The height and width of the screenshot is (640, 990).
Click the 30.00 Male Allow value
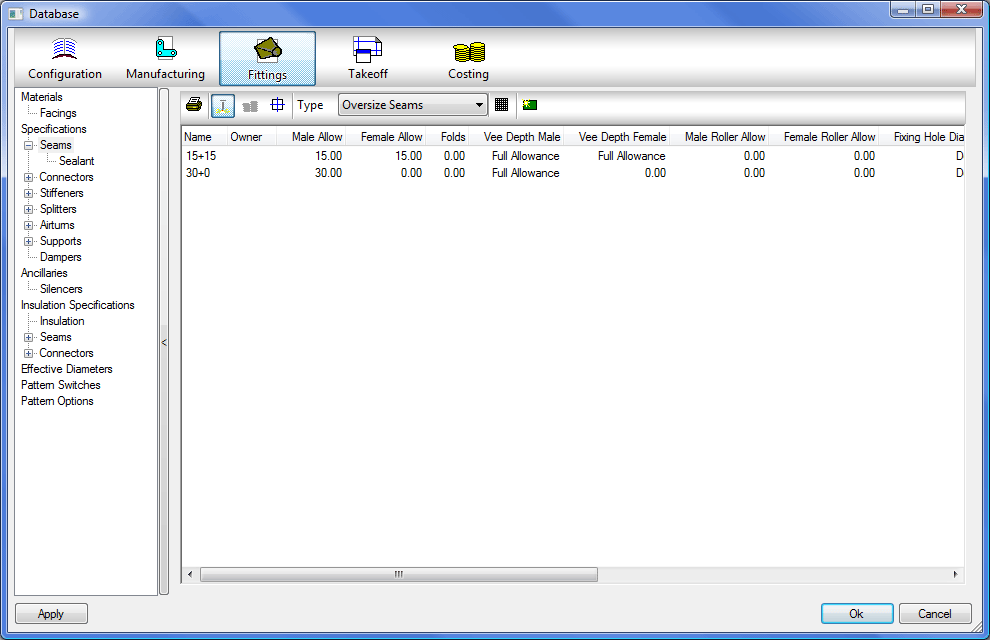coord(328,173)
